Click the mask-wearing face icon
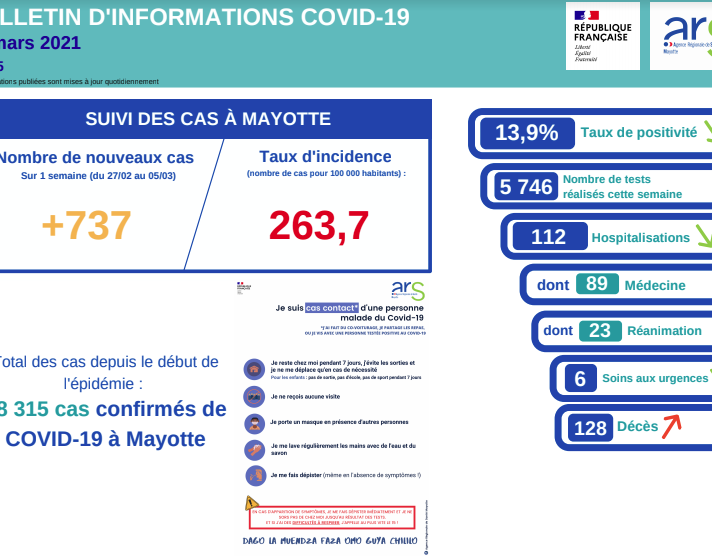 (x=255, y=423)
